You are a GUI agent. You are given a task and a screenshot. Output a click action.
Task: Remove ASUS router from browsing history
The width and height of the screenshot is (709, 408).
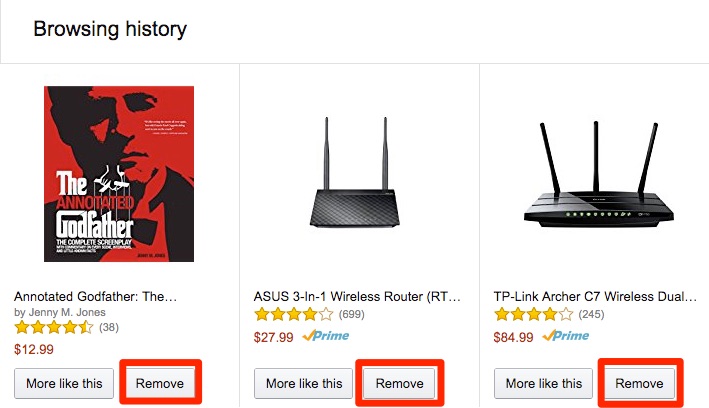click(x=400, y=383)
